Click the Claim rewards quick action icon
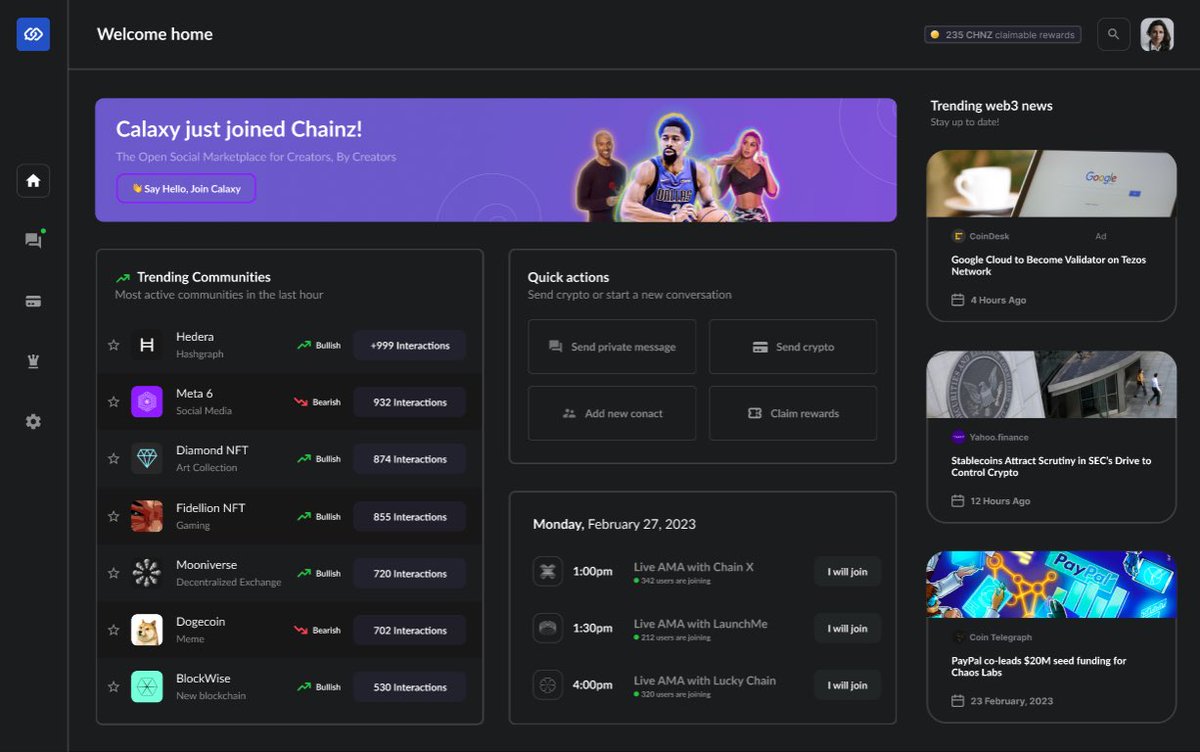This screenshot has width=1200, height=752. point(757,413)
